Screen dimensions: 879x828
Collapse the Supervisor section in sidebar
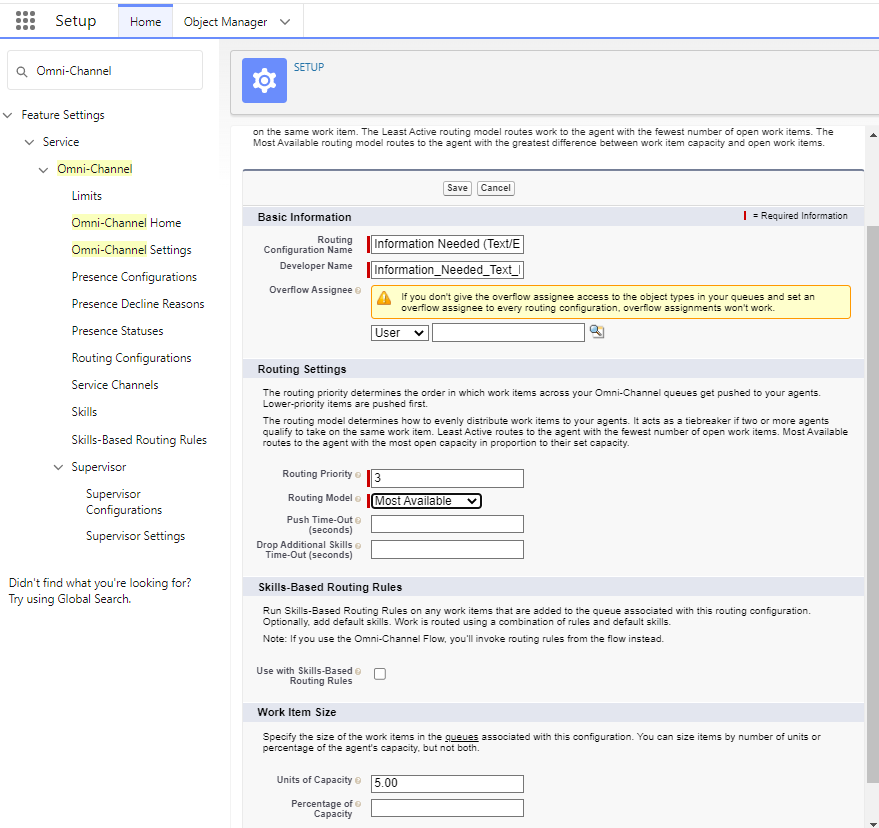coord(59,467)
